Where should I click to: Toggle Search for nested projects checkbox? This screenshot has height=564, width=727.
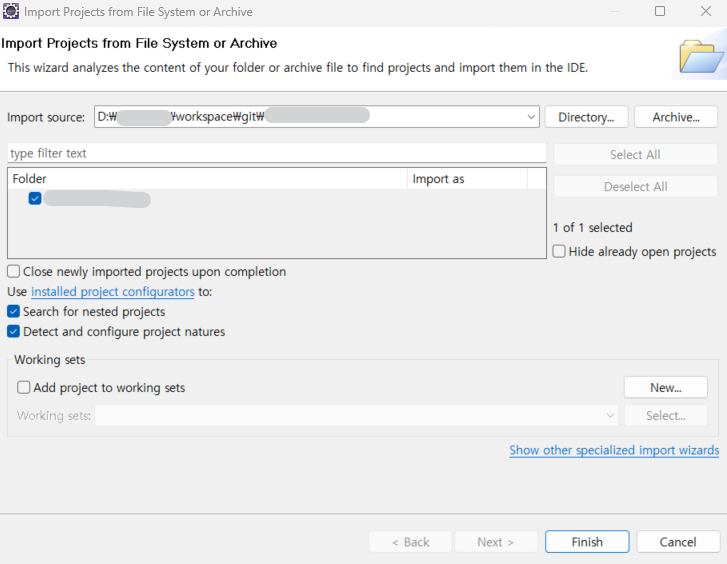point(14,312)
